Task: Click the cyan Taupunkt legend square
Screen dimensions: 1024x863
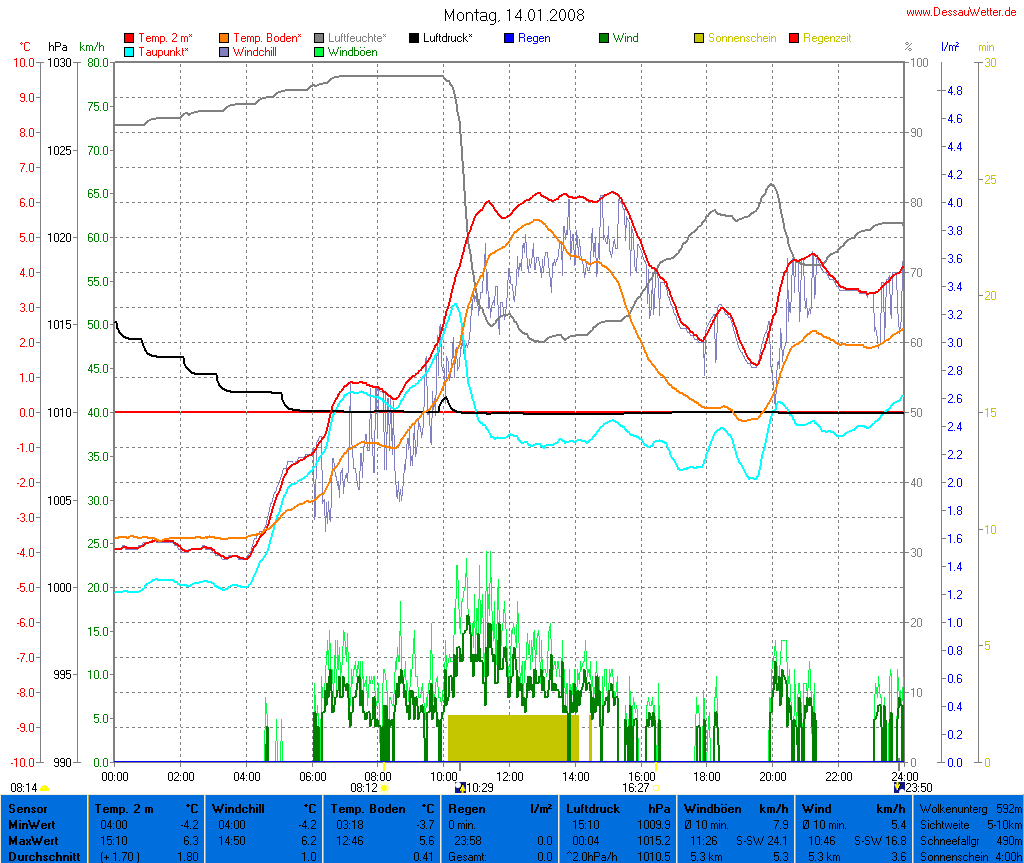Action: tap(129, 52)
